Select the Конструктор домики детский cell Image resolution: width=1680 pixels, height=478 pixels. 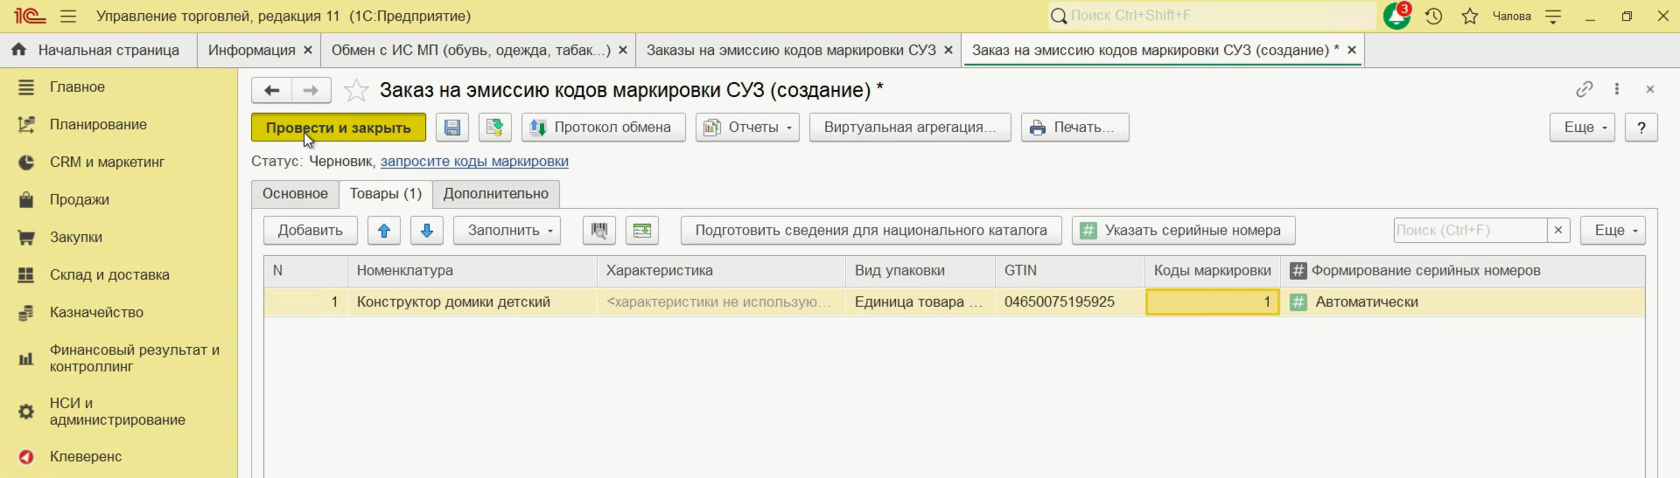(x=472, y=302)
